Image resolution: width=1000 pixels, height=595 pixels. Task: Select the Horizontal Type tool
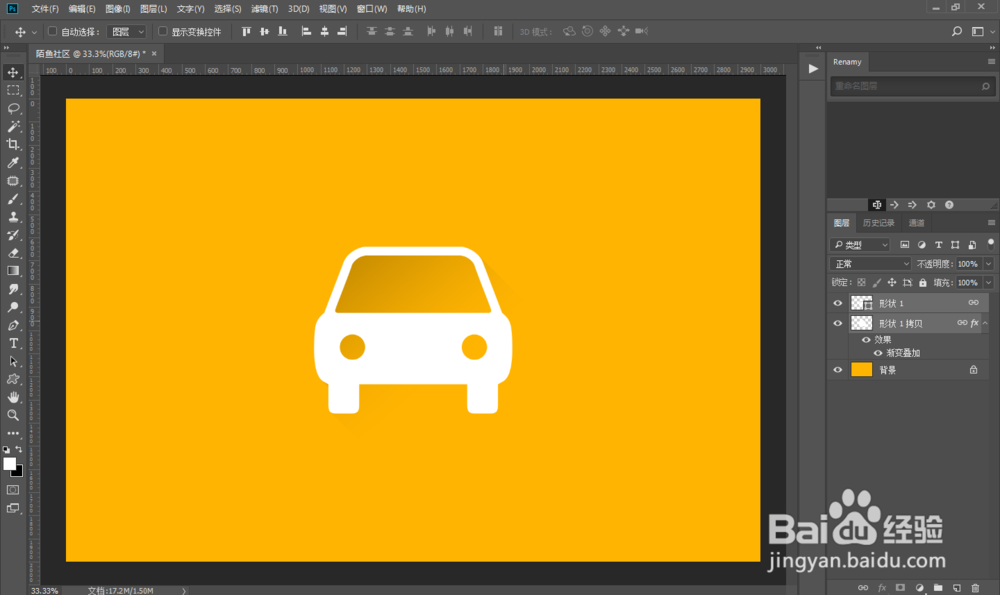(x=13, y=343)
